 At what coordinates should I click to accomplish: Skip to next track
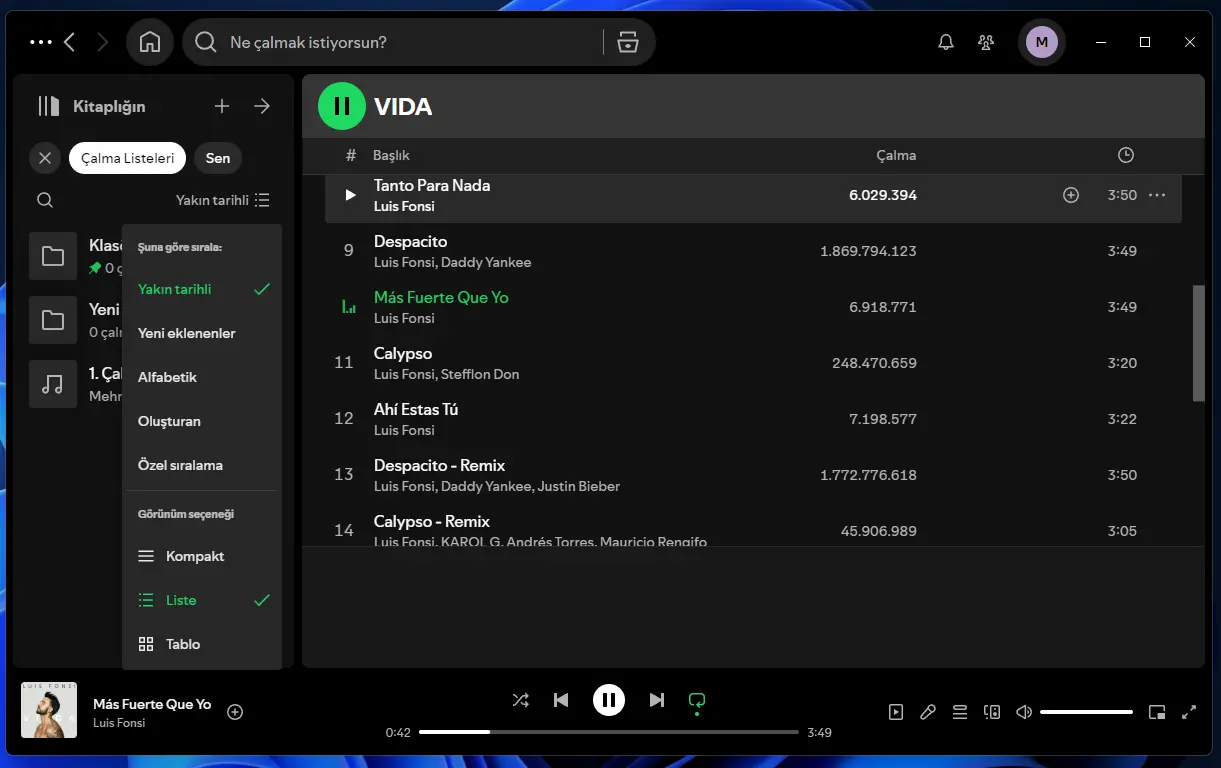click(x=657, y=700)
